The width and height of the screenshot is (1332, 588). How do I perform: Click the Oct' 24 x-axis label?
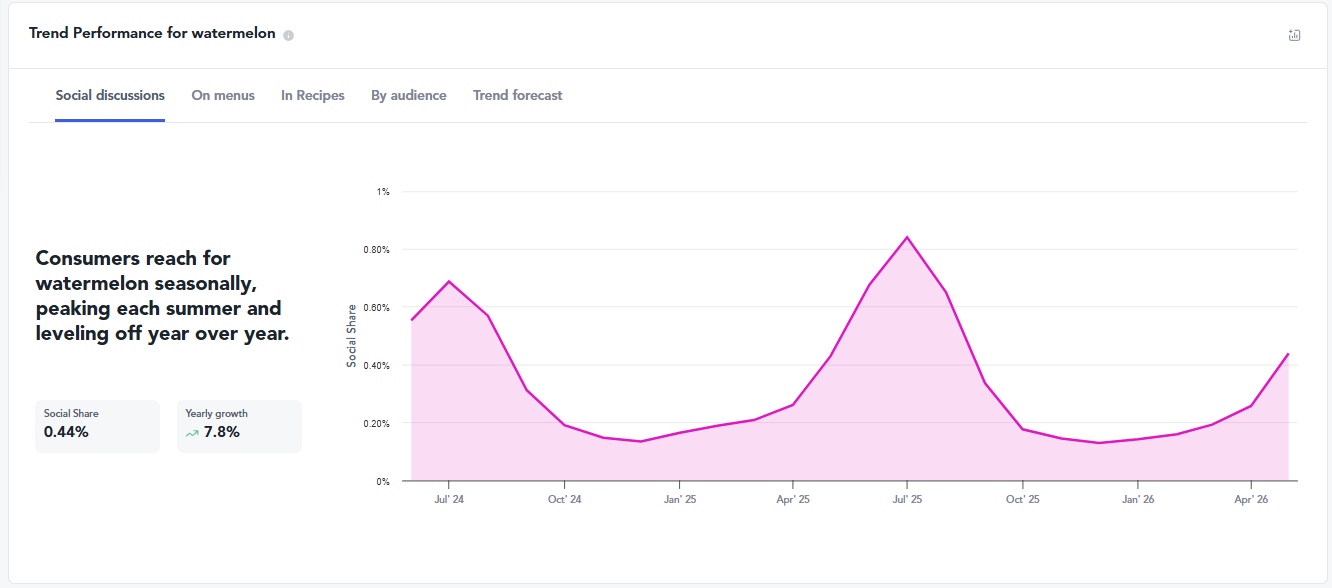pyautogui.click(x=564, y=499)
